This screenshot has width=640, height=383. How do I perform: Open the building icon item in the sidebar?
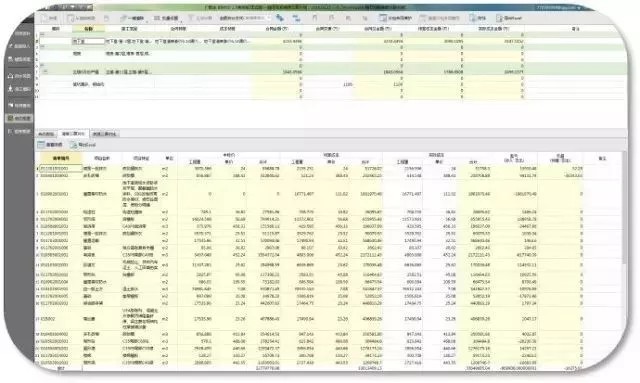coord(20,60)
